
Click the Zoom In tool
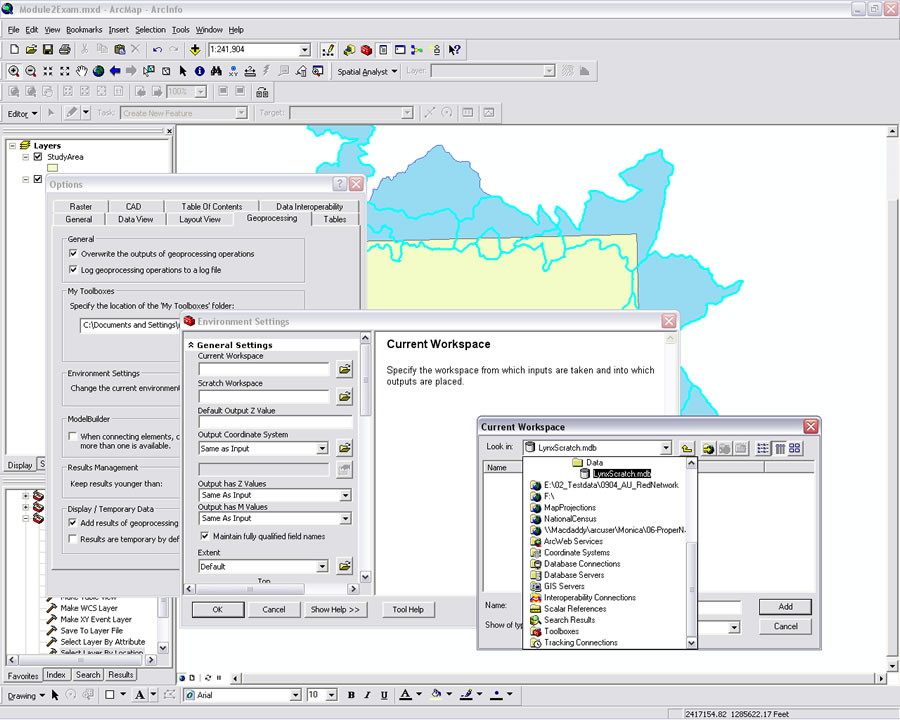click(14, 71)
